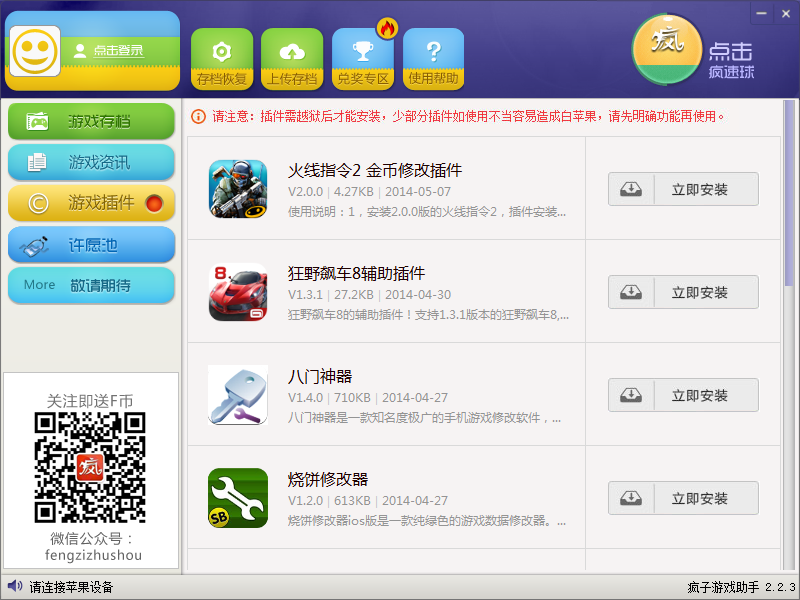Click the title 火线指令2 金币修改插件
This screenshot has height=600, width=800.
(375, 170)
